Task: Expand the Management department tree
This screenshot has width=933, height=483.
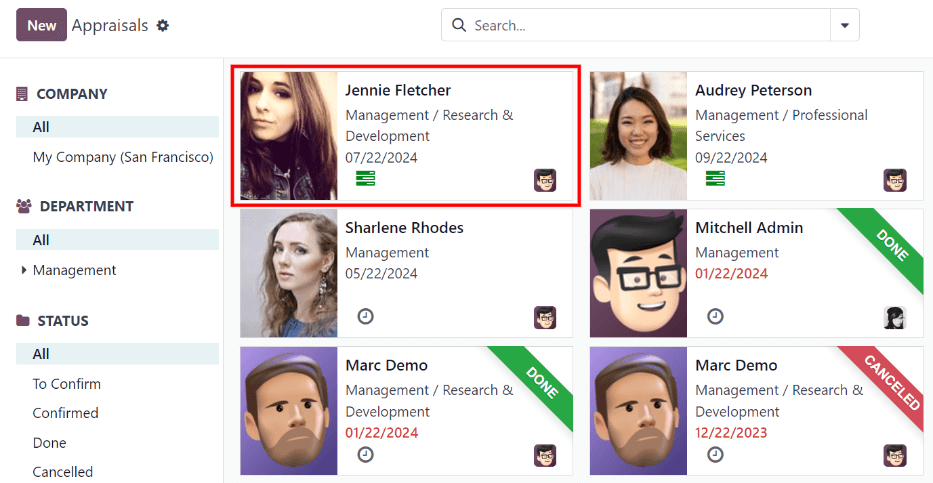Action: pyautogui.click(x=24, y=270)
